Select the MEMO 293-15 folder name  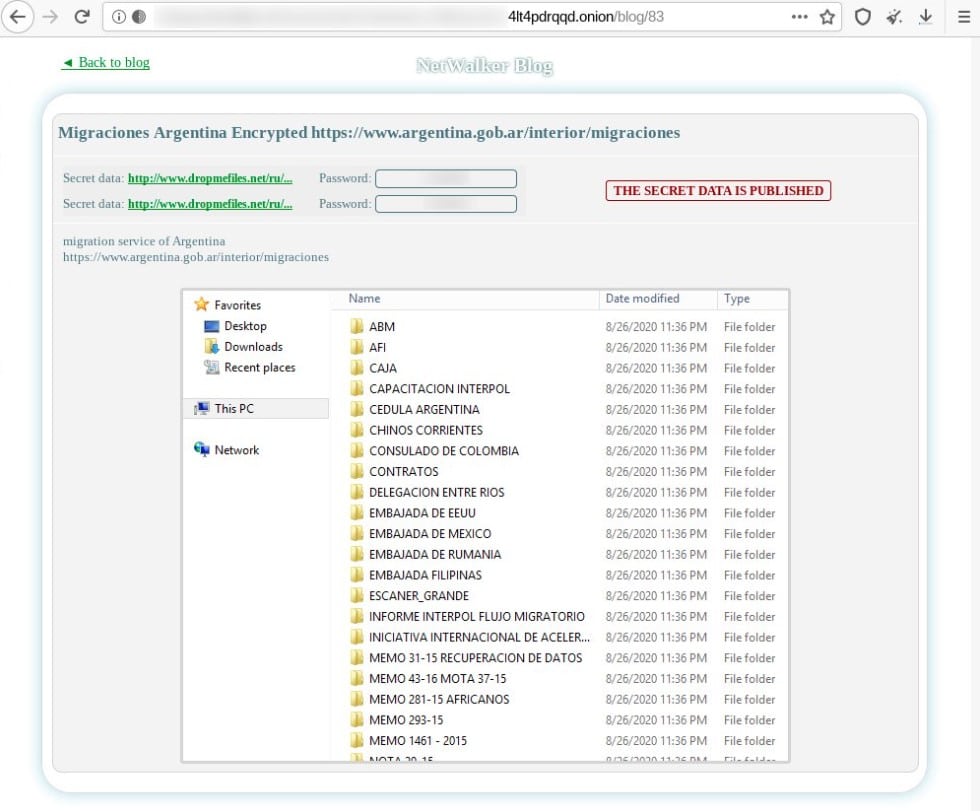click(406, 720)
